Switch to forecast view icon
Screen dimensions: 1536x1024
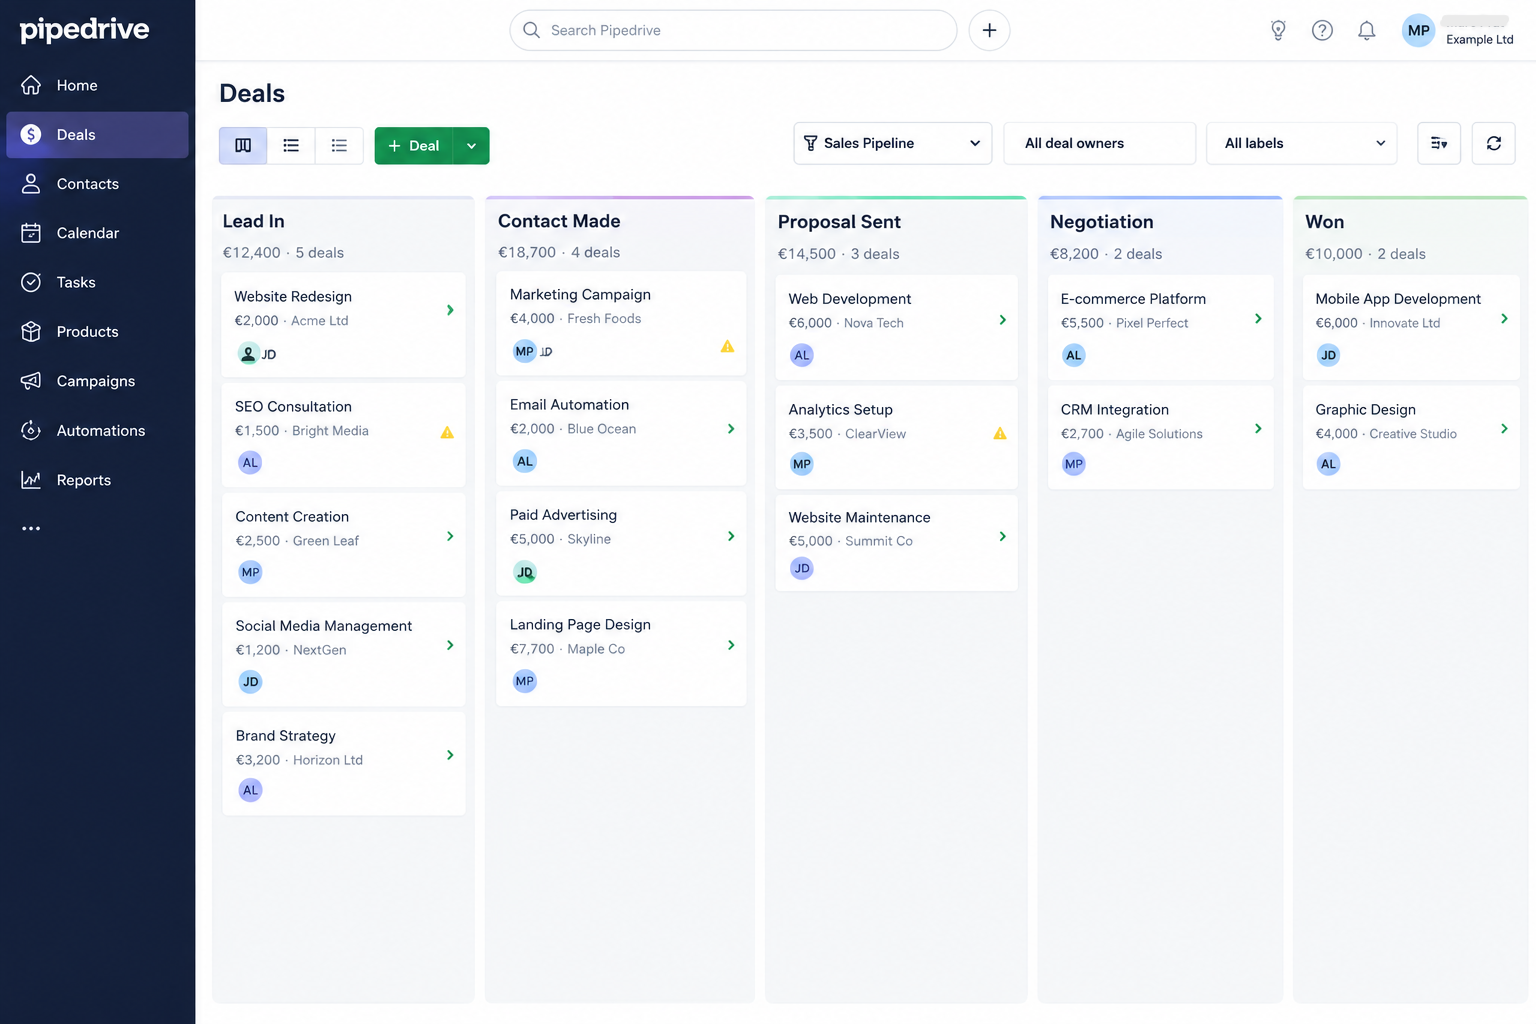tap(339, 146)
